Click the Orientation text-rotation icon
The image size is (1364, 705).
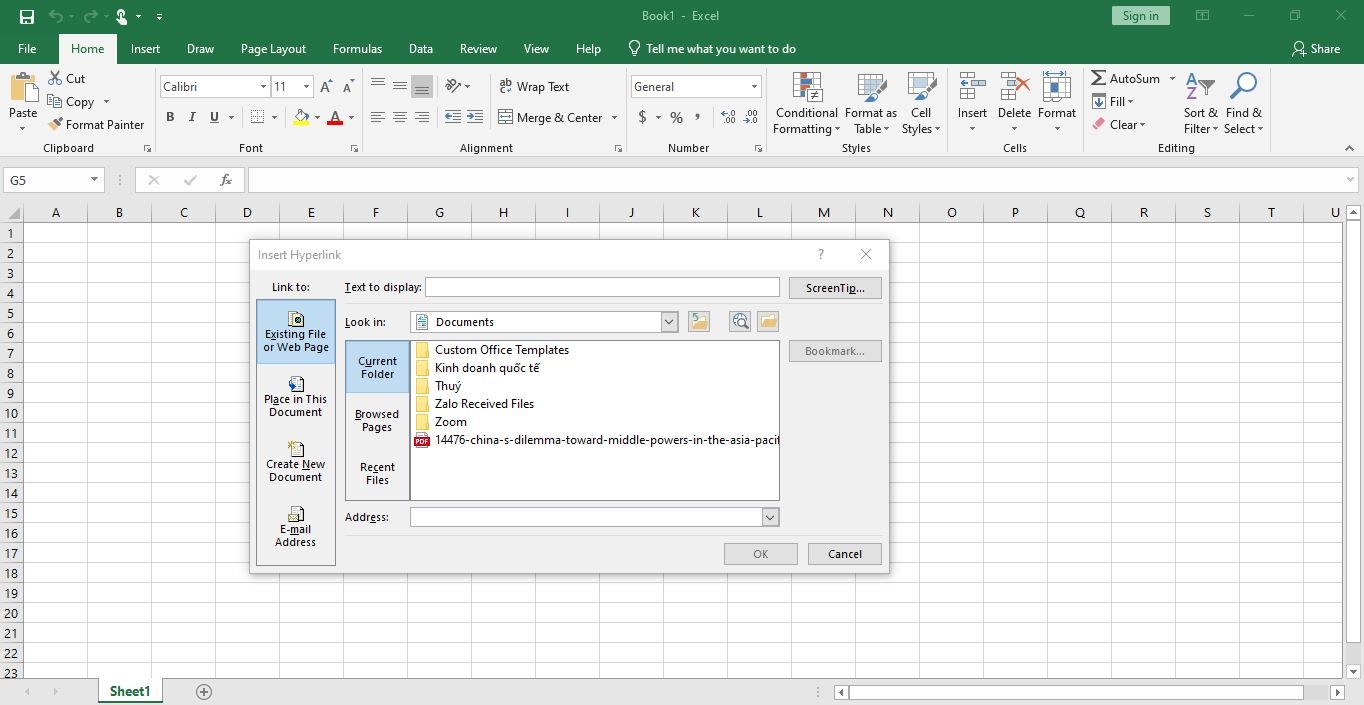pyautogui.click(x=454, y=86)
